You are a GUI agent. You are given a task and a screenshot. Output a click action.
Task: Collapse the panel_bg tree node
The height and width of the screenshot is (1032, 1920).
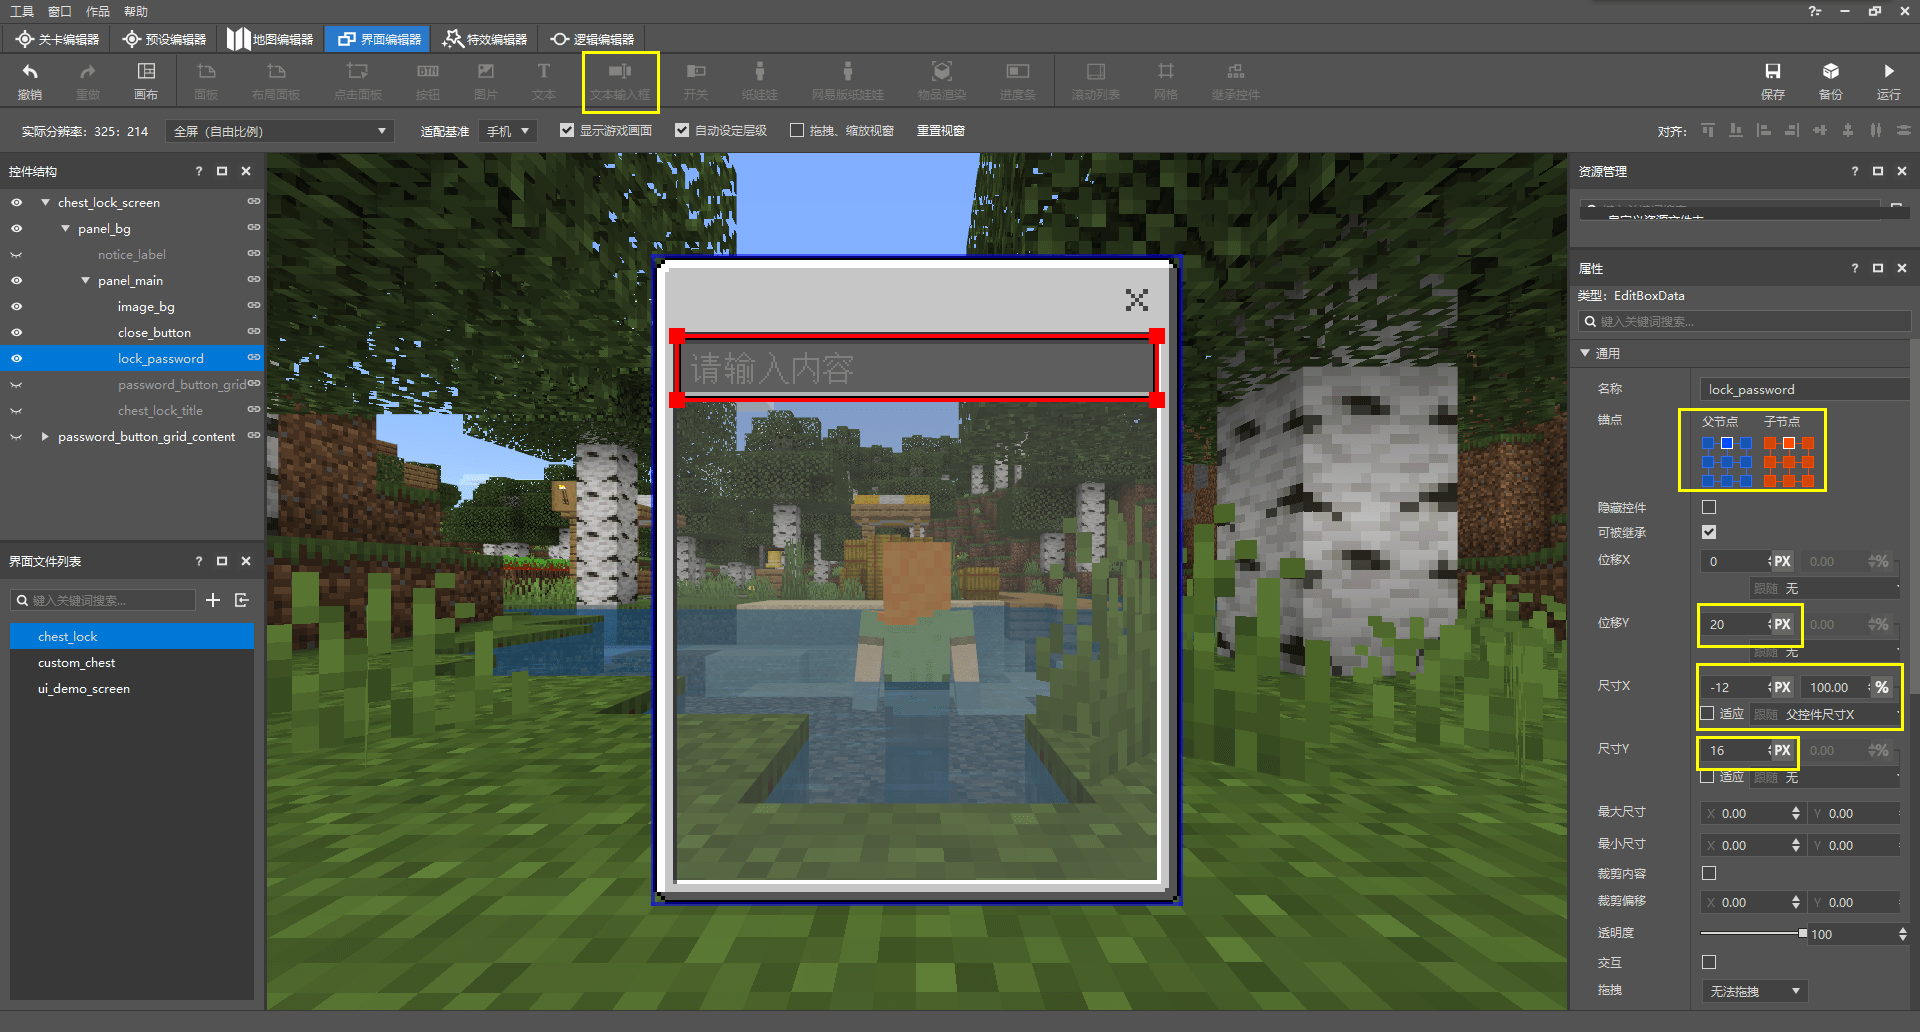[65, 229]
